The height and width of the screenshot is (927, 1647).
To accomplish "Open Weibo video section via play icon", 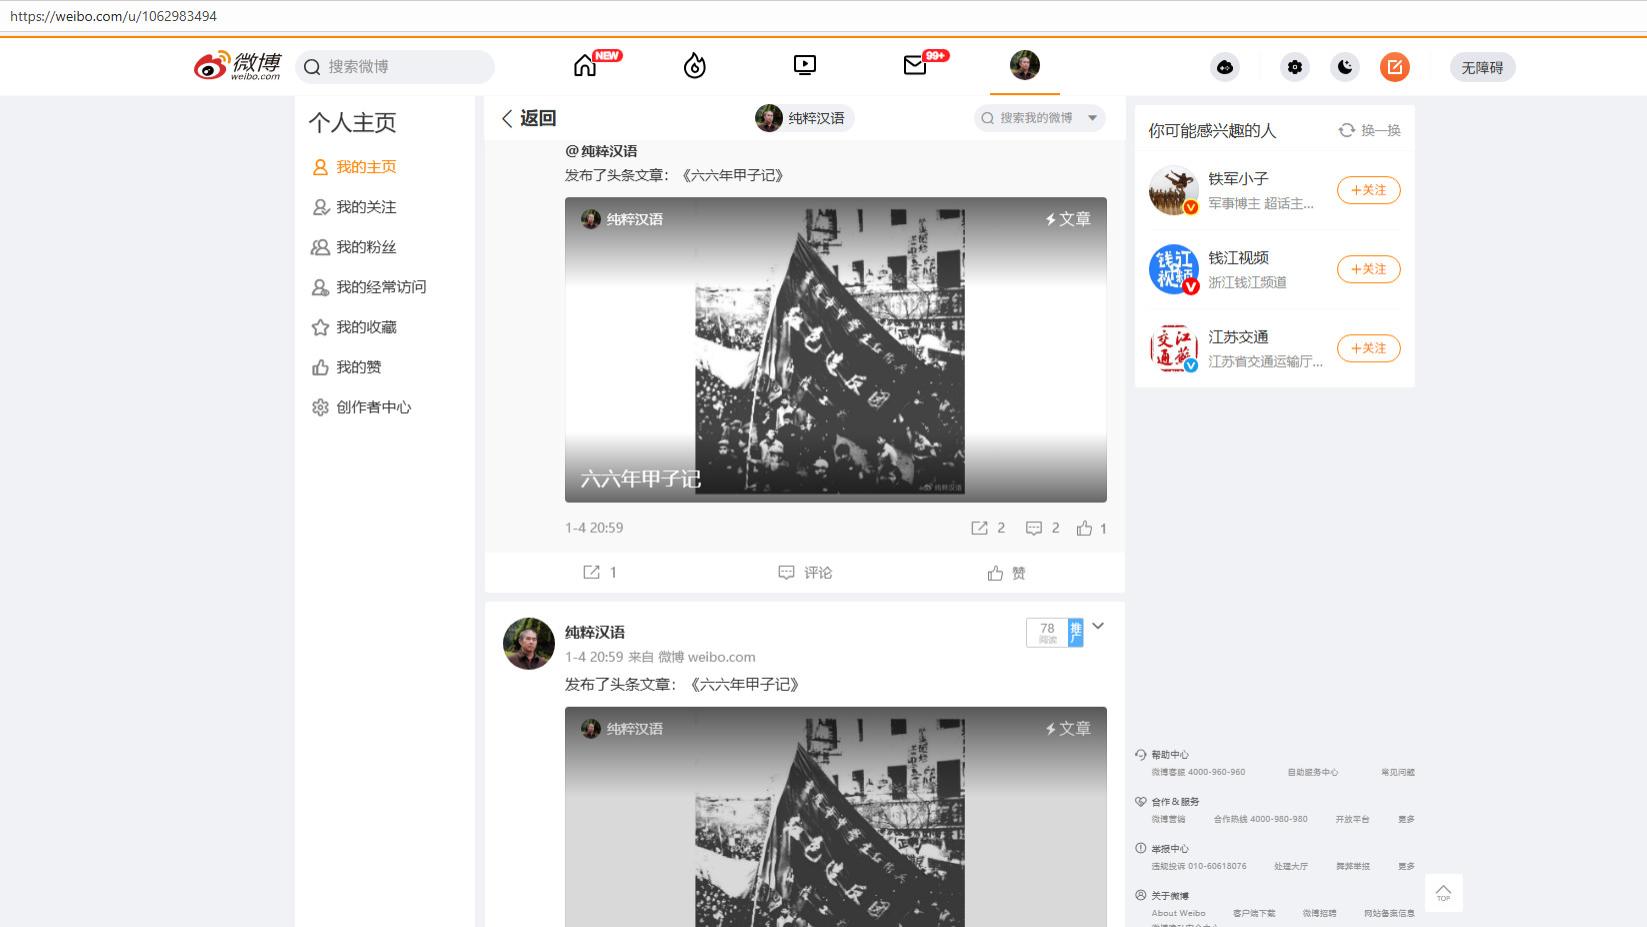I will pos(804,64).
